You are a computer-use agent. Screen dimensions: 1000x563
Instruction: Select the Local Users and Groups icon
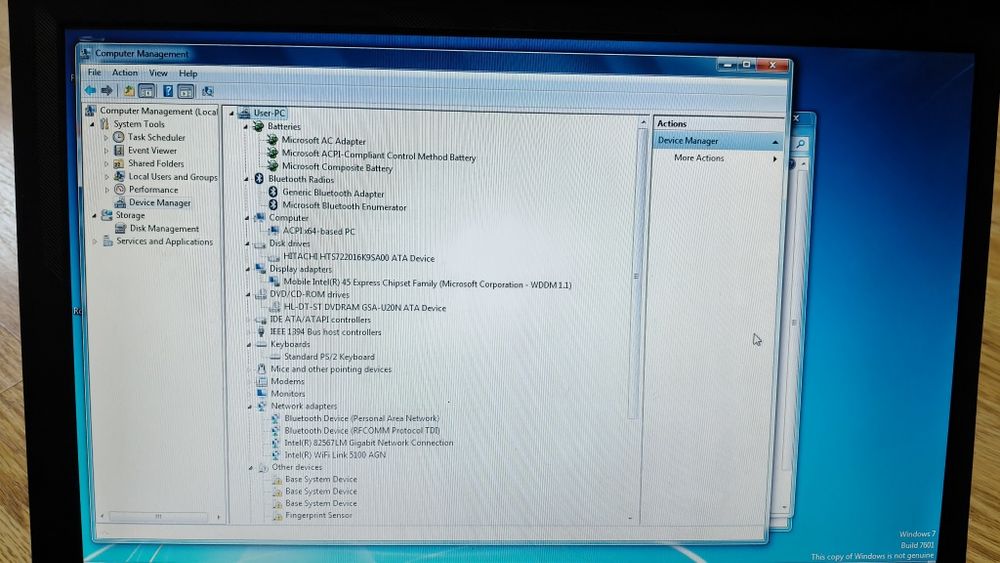coord(119,177)
